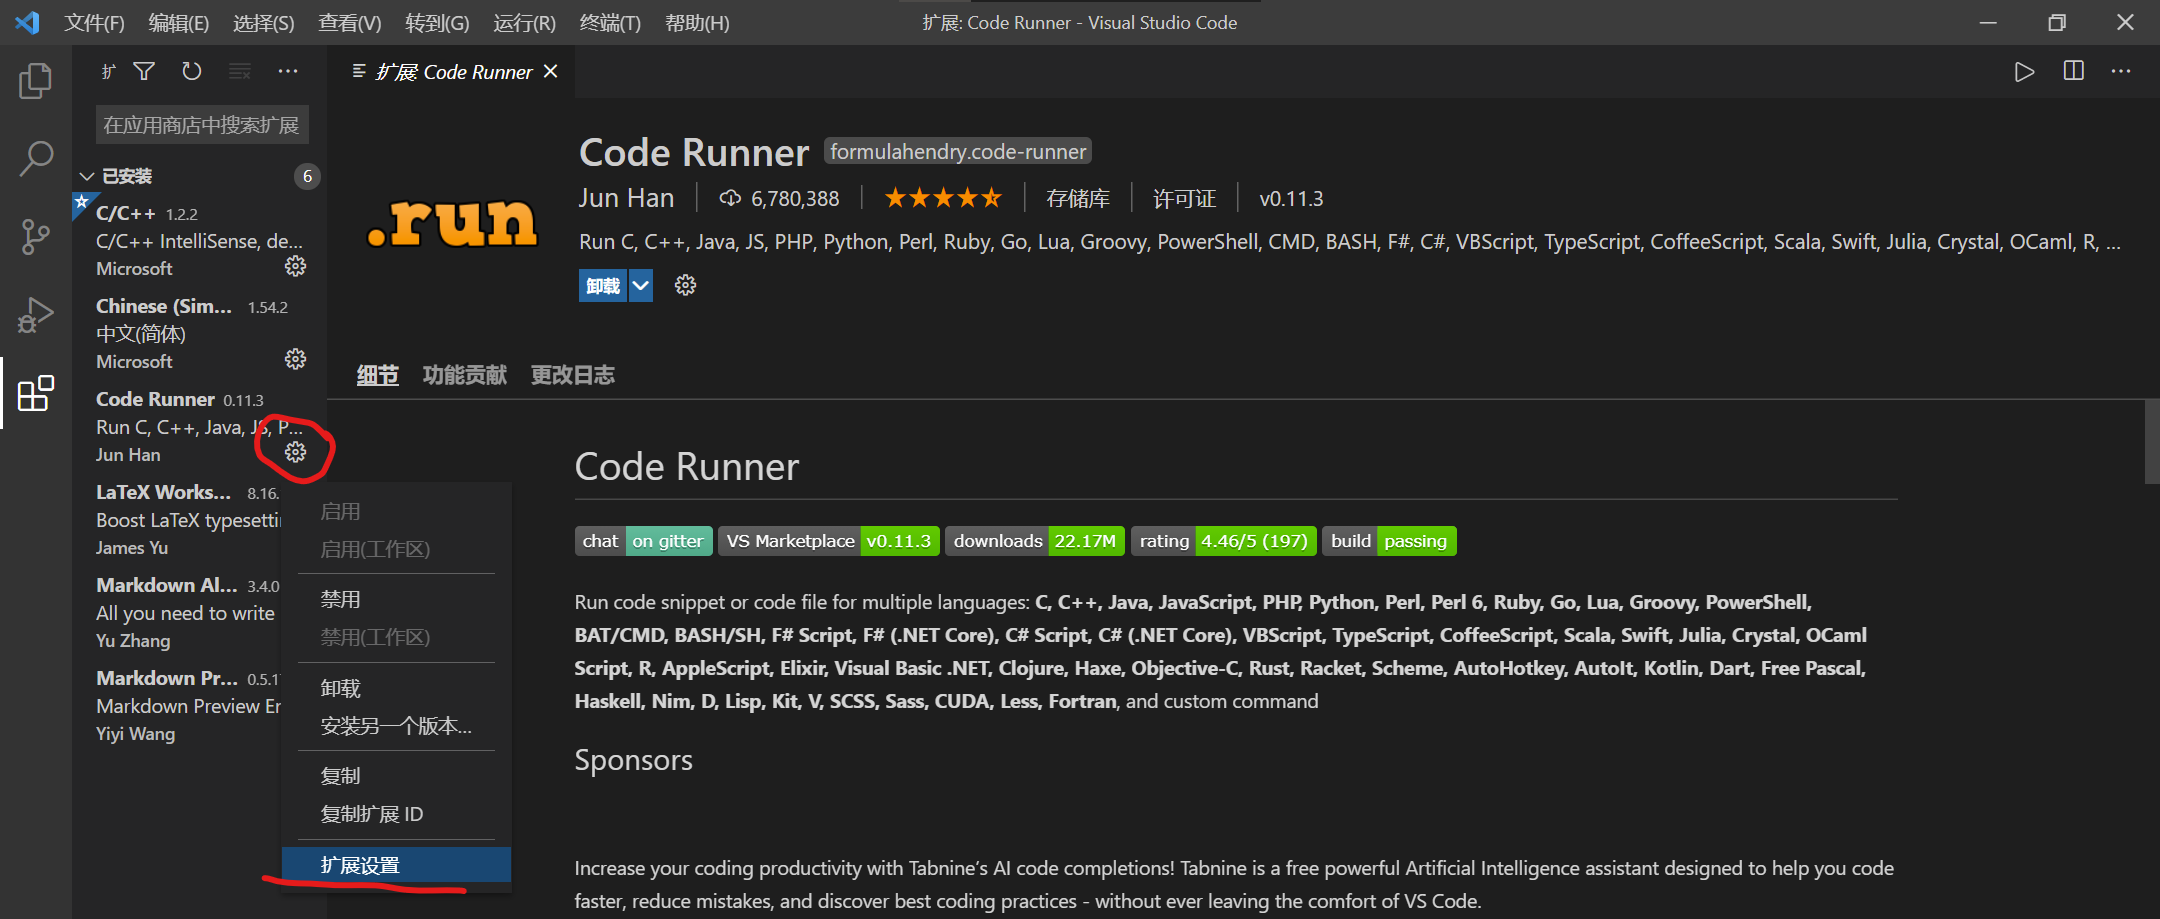Click the downloads 22.17M badge

(x=1034, y=541)
